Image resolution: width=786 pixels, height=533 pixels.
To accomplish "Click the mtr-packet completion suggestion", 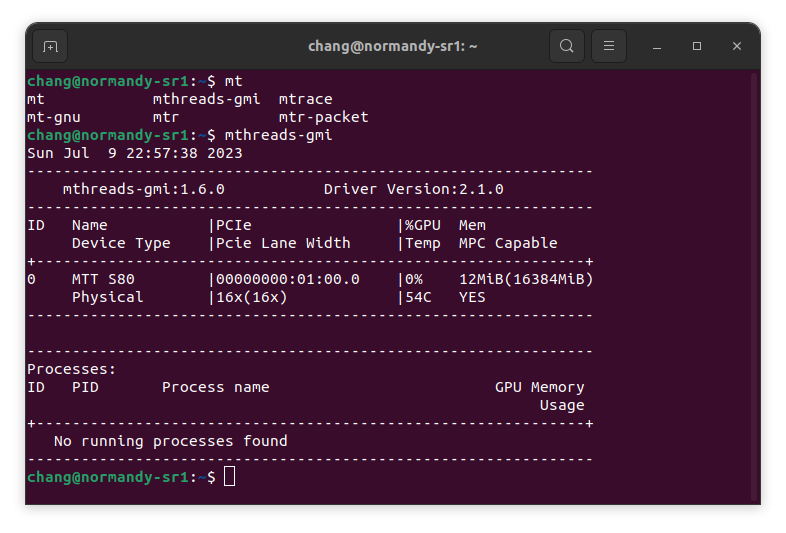I will click(x=323, y=117).
